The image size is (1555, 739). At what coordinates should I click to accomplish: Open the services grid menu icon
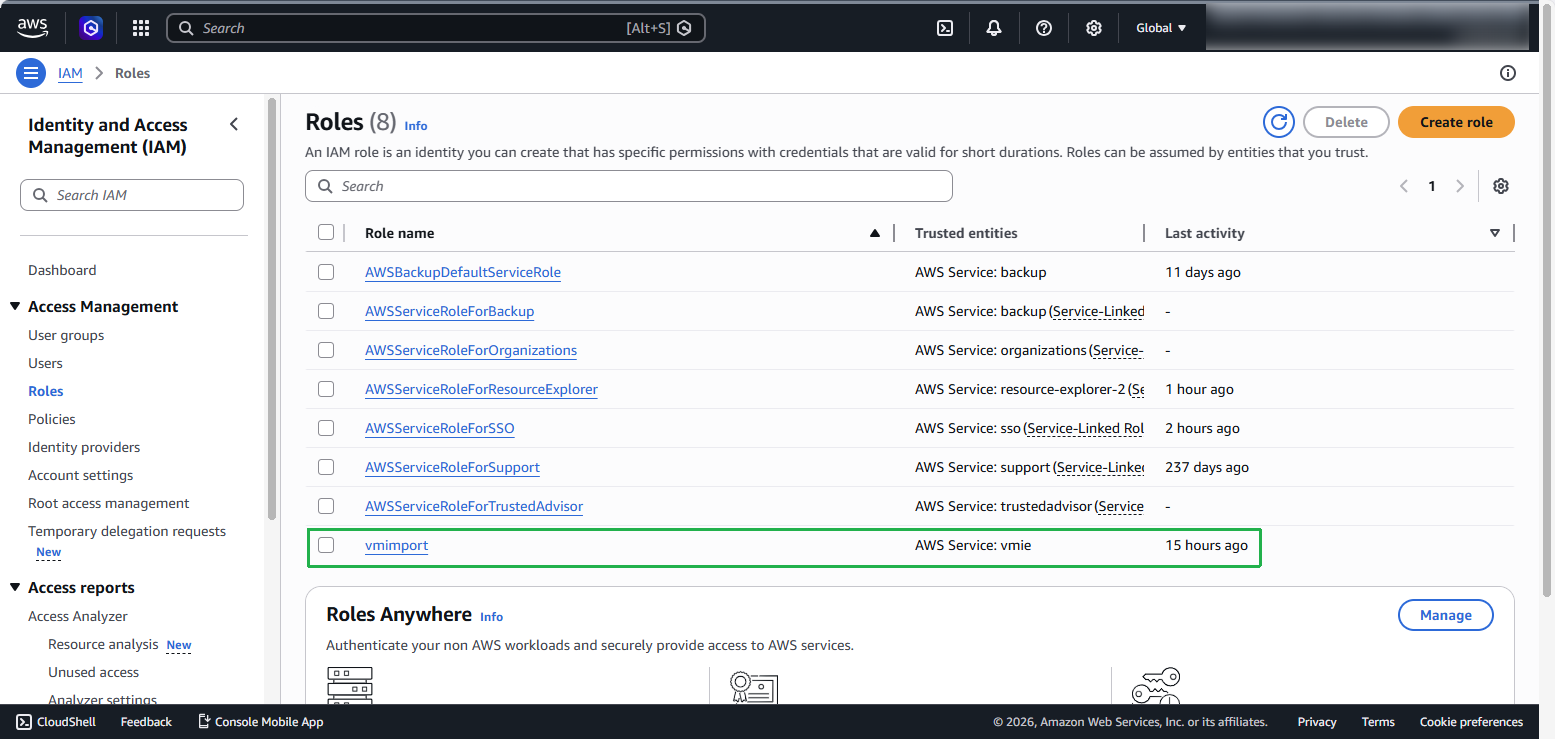[x=141, y=28]
